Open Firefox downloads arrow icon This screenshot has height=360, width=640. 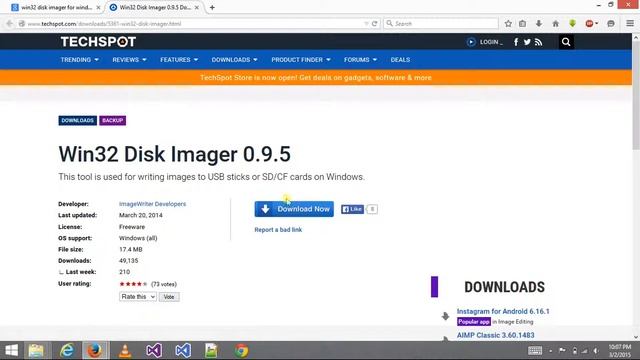[x=539, y=24]
